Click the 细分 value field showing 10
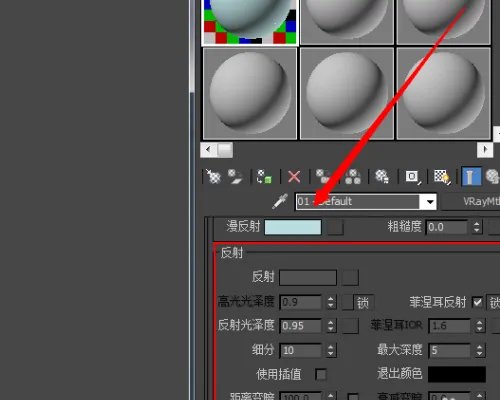This screenshot has width=500, height=400. 301,350
